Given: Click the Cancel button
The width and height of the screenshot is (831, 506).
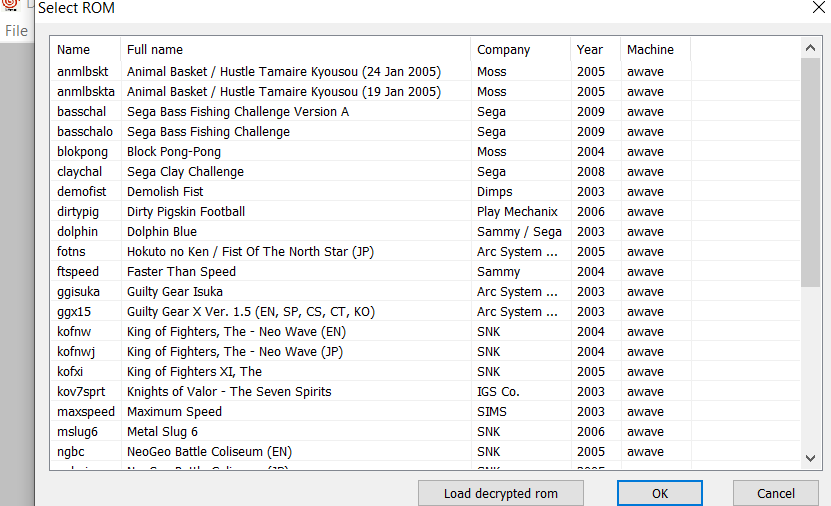Looking at the screenshot, I should point(775,493).
